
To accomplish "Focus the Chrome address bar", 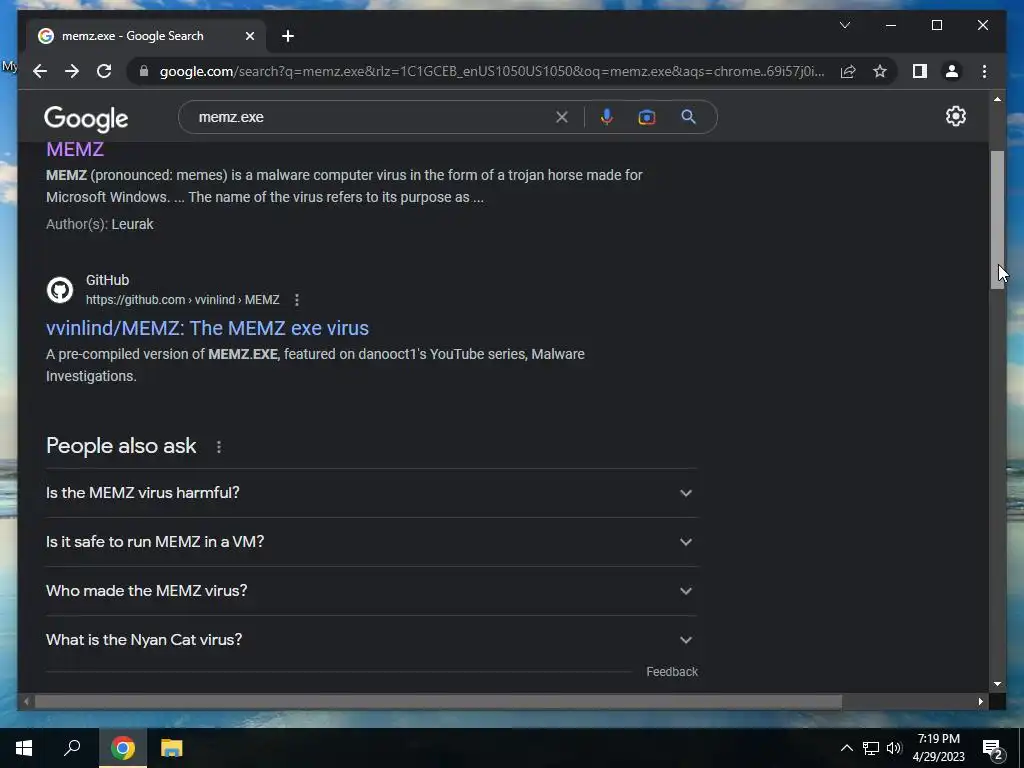I will [491, 71].
